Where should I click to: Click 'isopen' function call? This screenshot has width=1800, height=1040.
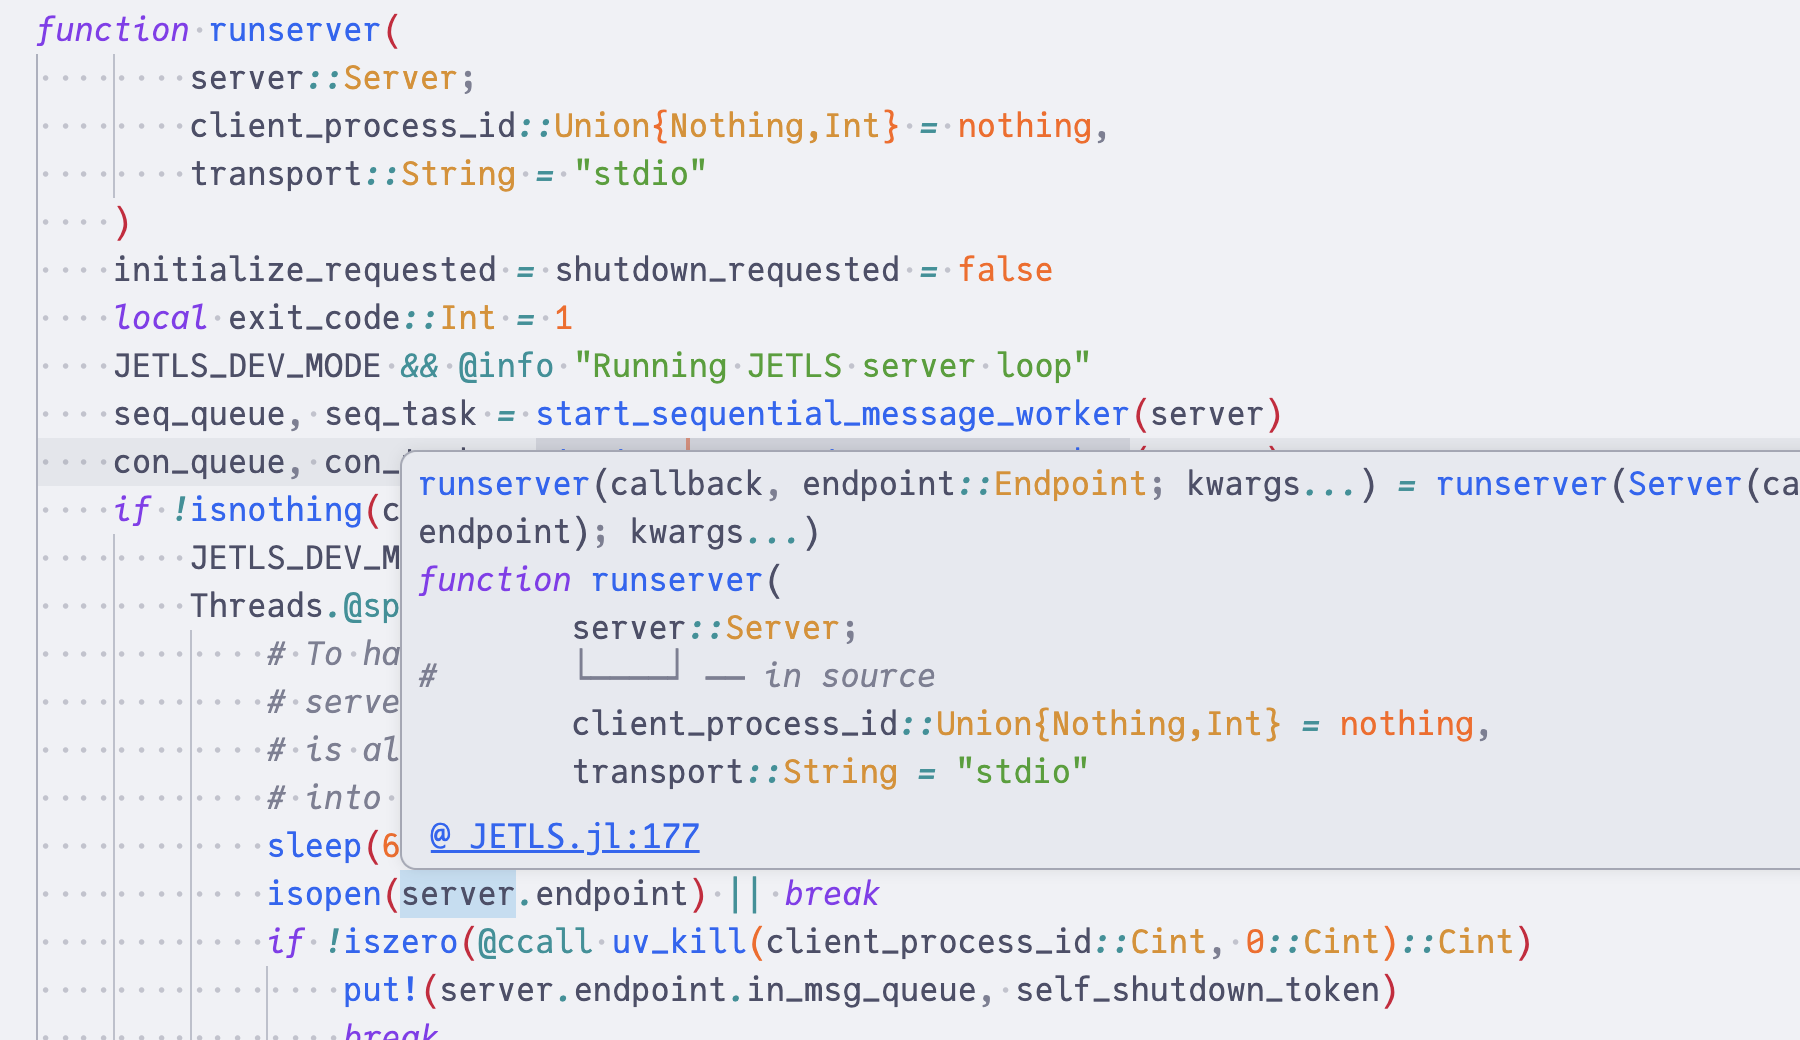(324, 894)
